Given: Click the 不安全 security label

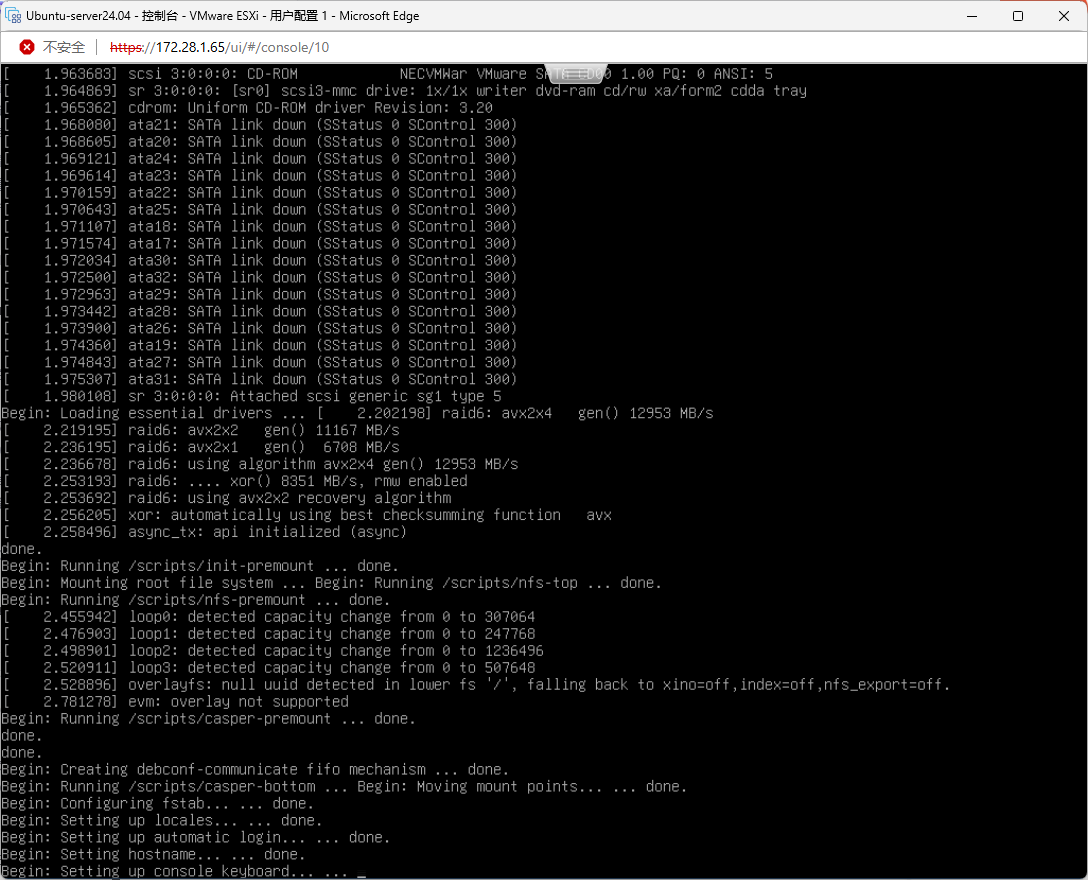Looking at the screenshot, I should pyautogui.click(x=64, y=47).
